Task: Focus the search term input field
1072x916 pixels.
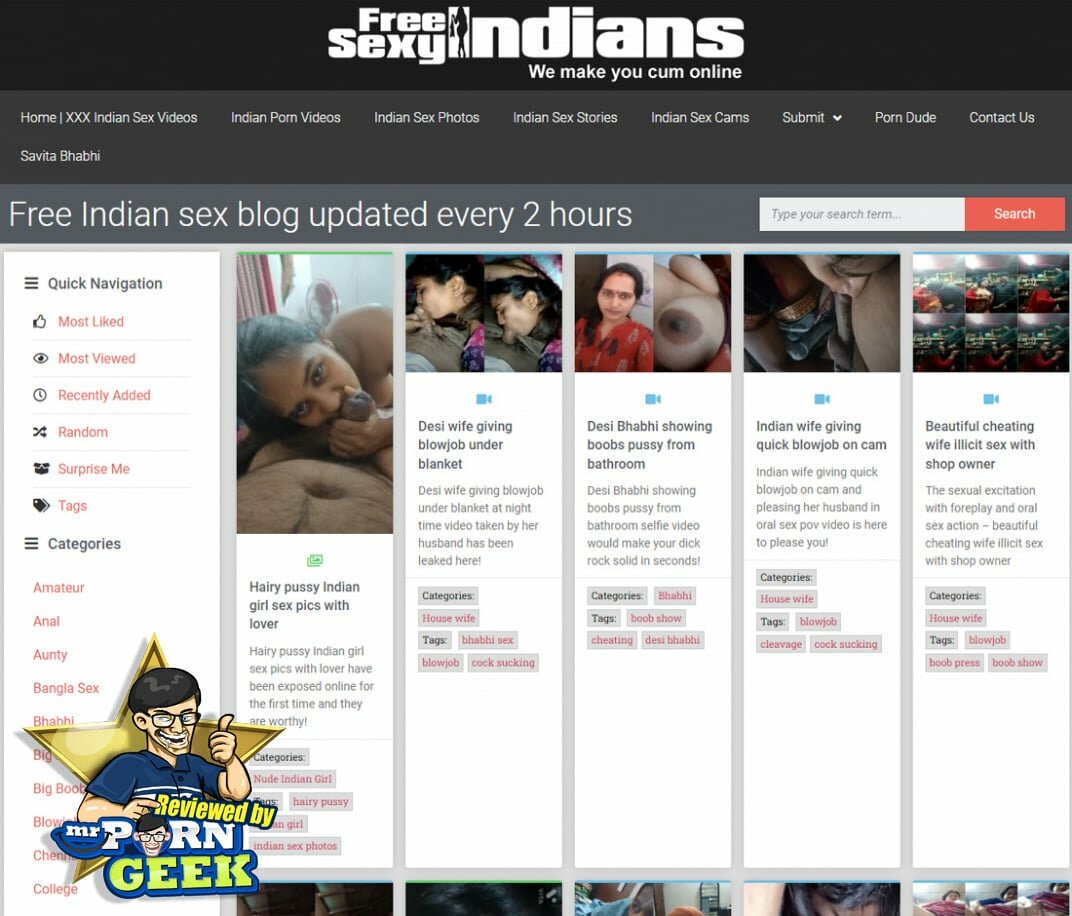Action: pyautogui.click(x=861, y=214)
